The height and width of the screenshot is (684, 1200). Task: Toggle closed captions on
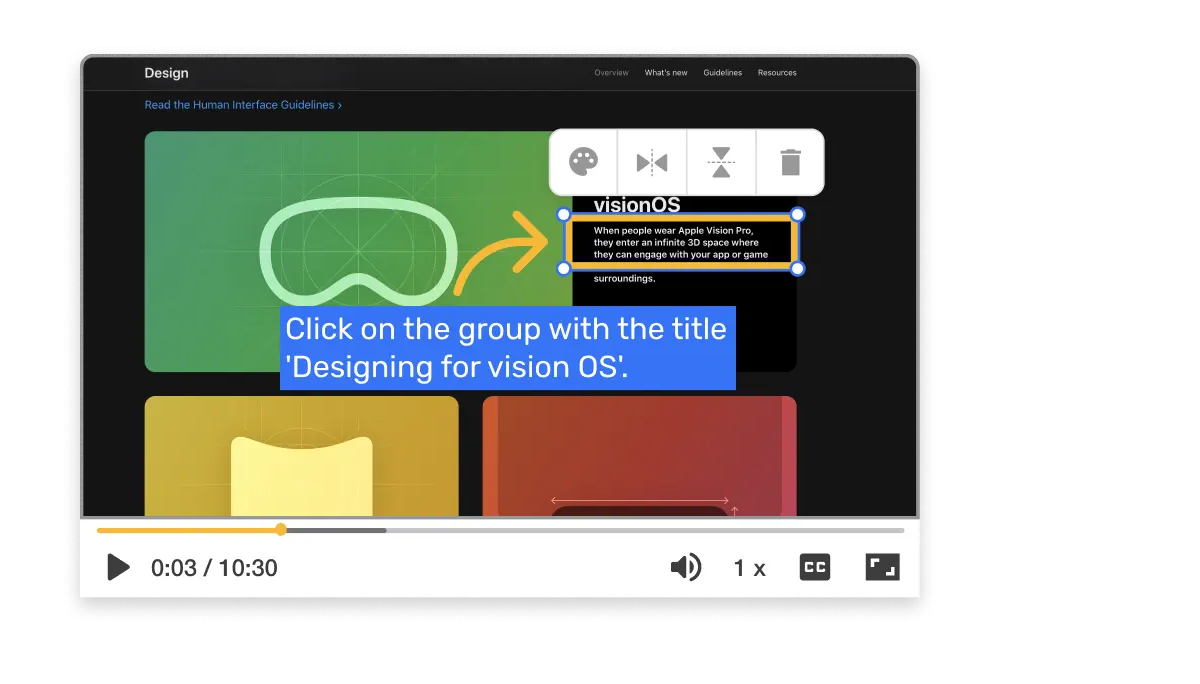pos(814,567)
